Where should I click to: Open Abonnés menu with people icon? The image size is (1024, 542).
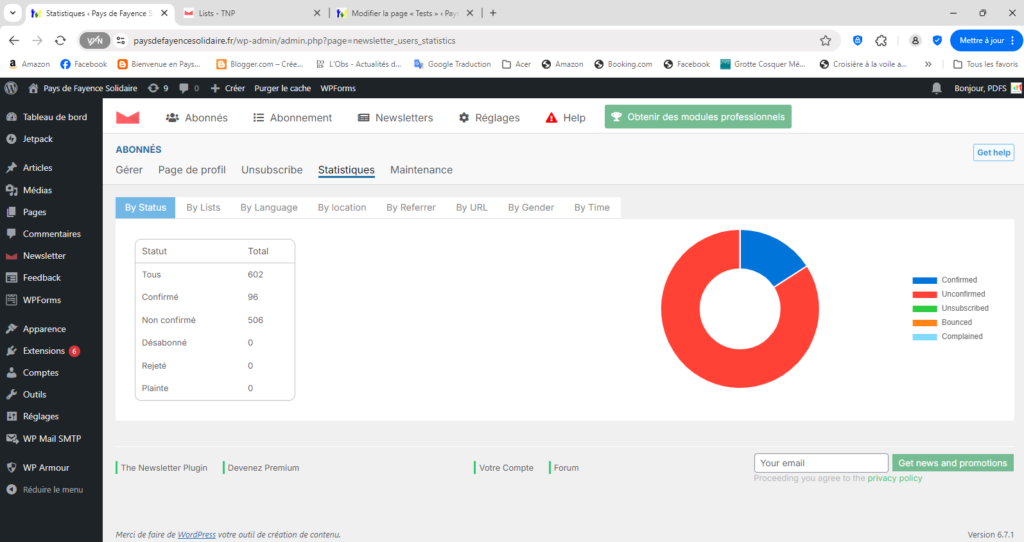pos(196,117)
